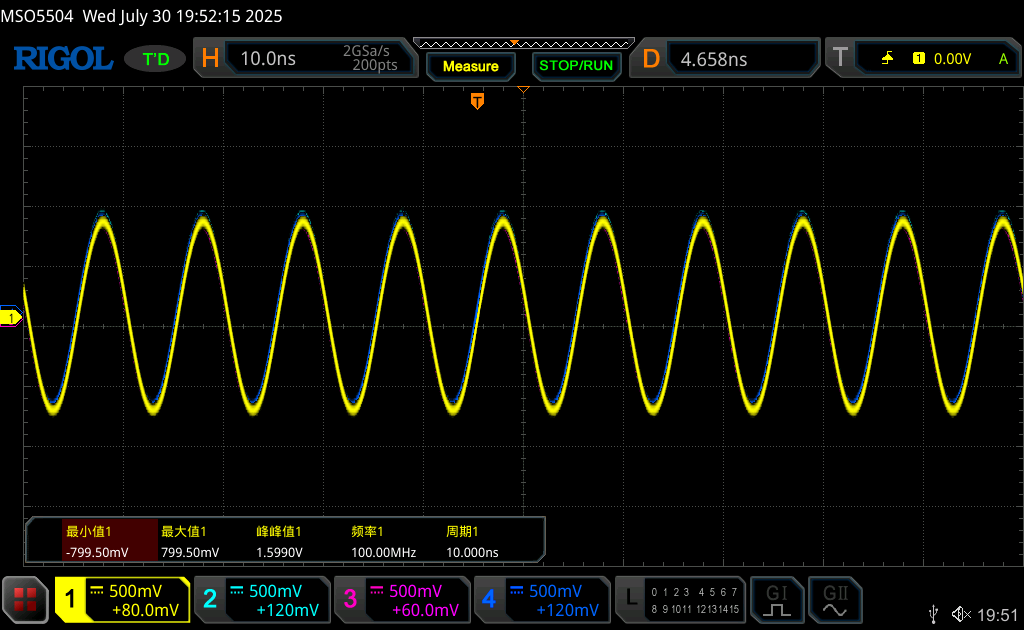This screenshot has width=1024, height=630.
Task: Click channel 3 DC coupling icon
Action: [x=377, y=591]
